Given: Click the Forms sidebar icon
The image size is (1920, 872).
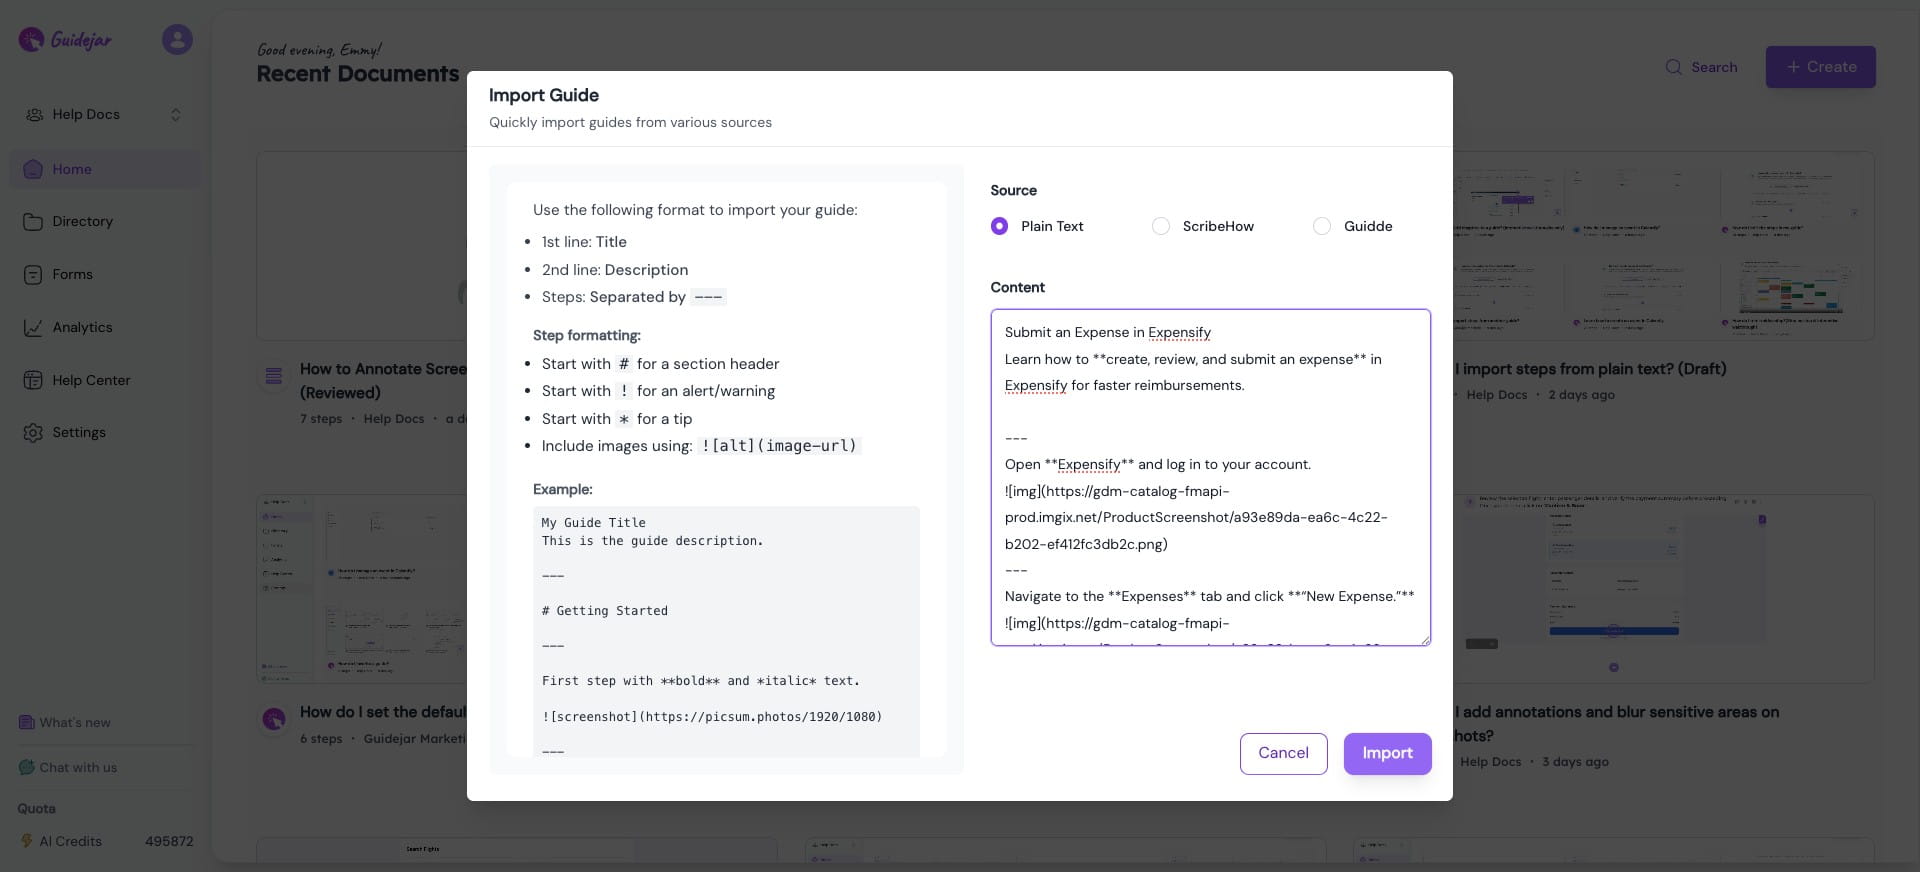Looking at the screenshot, I should (x=33, y=275).
